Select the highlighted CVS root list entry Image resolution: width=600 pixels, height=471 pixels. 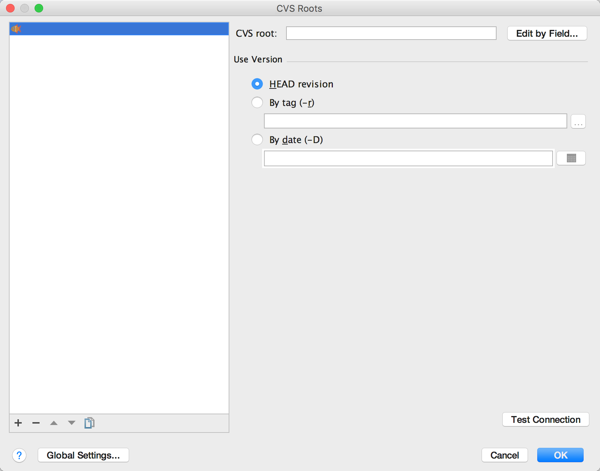click(119, 29)
